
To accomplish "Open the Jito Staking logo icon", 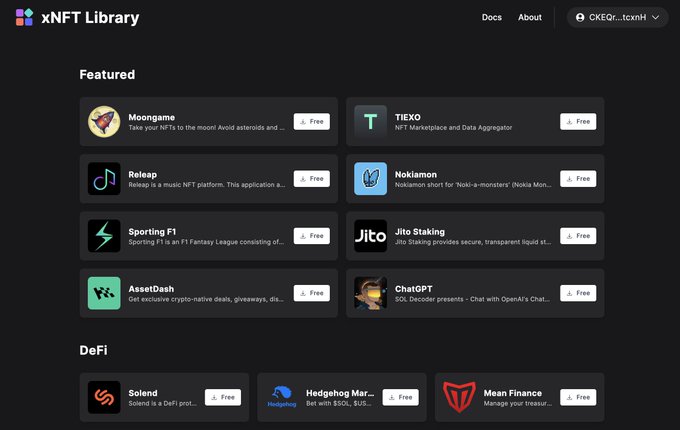I will [x=370, y=236].
